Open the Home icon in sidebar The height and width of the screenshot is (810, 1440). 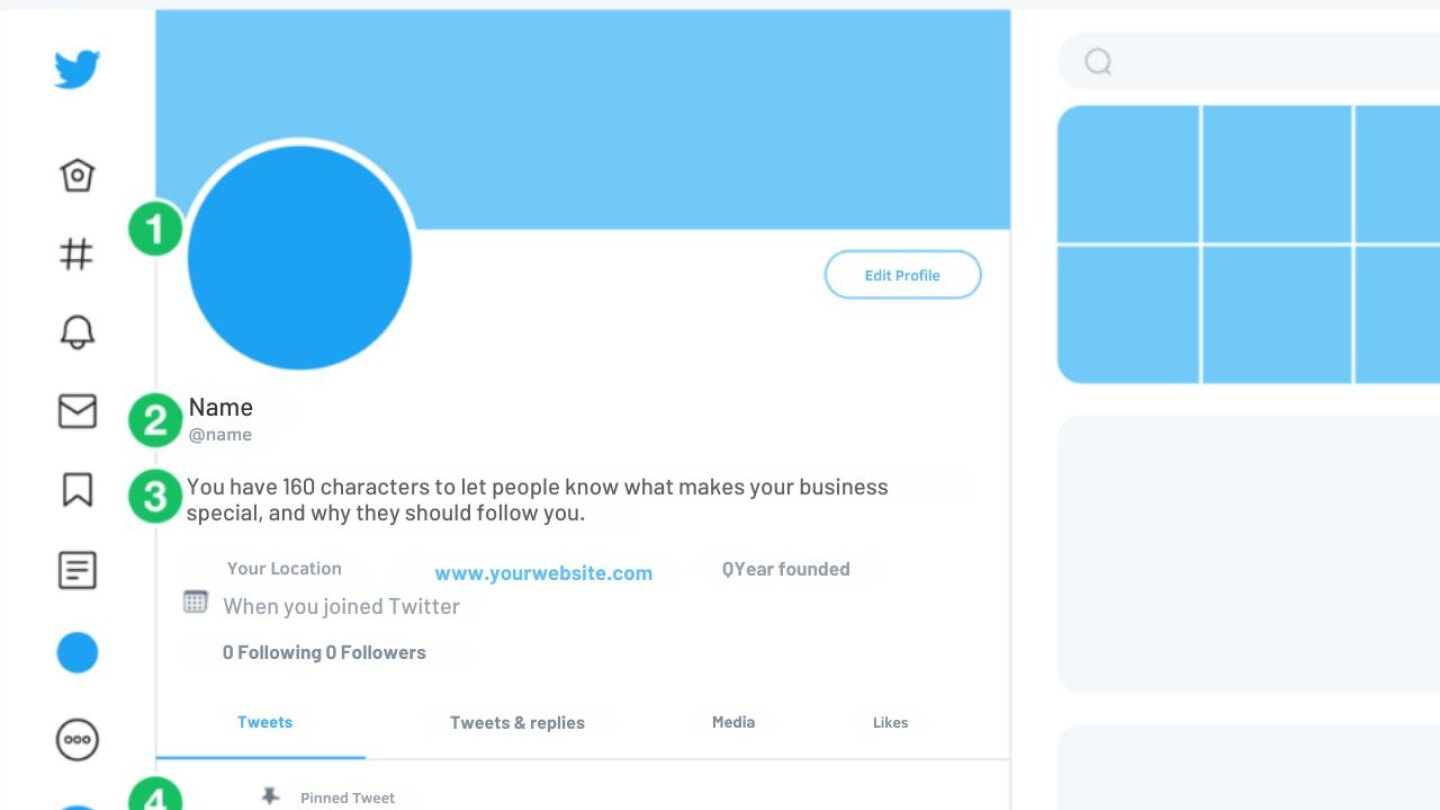point(77,175)
